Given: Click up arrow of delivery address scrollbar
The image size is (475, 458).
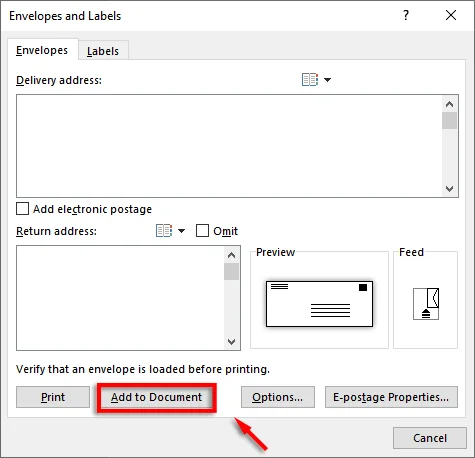Looking at the screenshot, I should point(449,104).
